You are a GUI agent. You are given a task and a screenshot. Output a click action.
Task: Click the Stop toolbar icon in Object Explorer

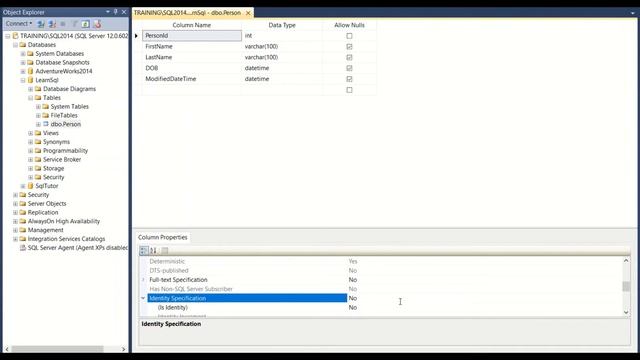tap(63, 24)
